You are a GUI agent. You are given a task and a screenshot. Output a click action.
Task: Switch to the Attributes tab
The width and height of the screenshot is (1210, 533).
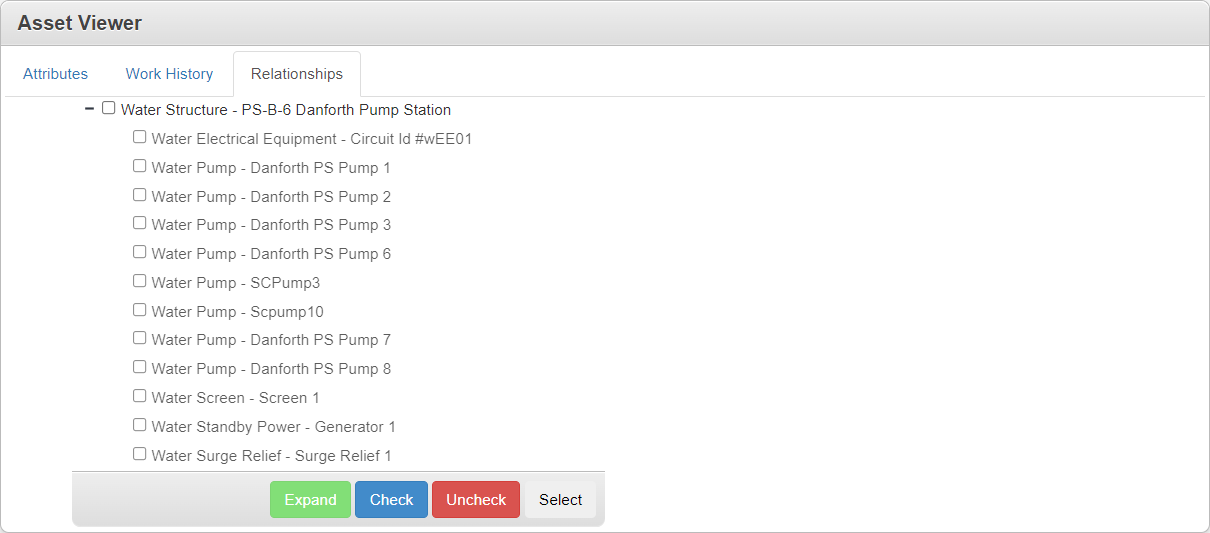pyautogui.click(x=56, y=74)
